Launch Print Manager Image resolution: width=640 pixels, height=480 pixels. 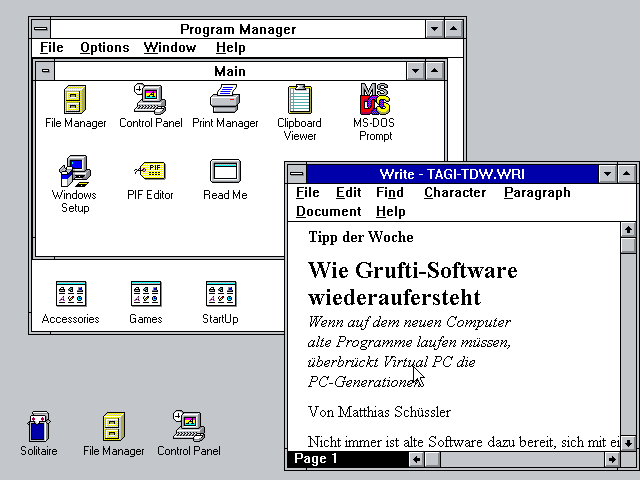click(225, 100)
